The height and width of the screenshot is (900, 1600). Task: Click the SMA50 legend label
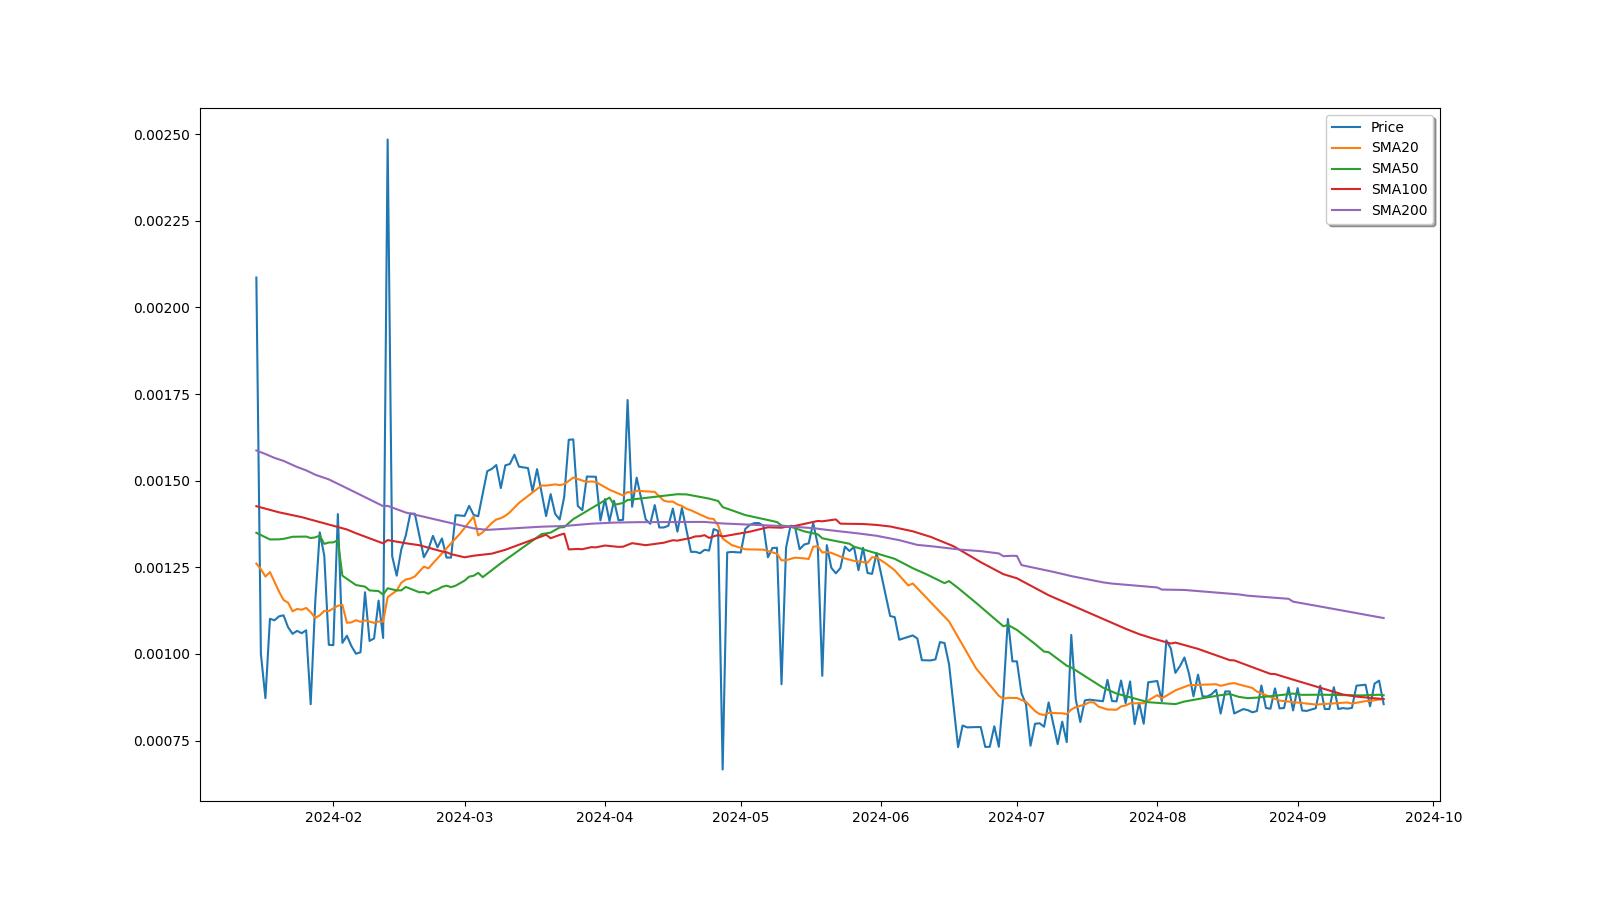(x=1394, y=168)
